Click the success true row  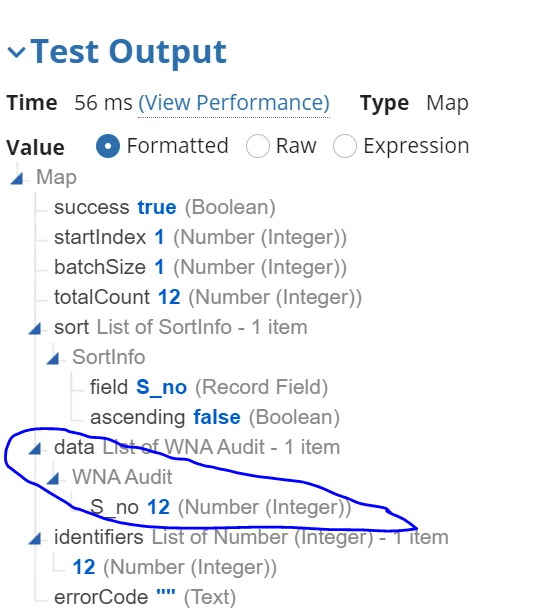(x=165, y=207)
